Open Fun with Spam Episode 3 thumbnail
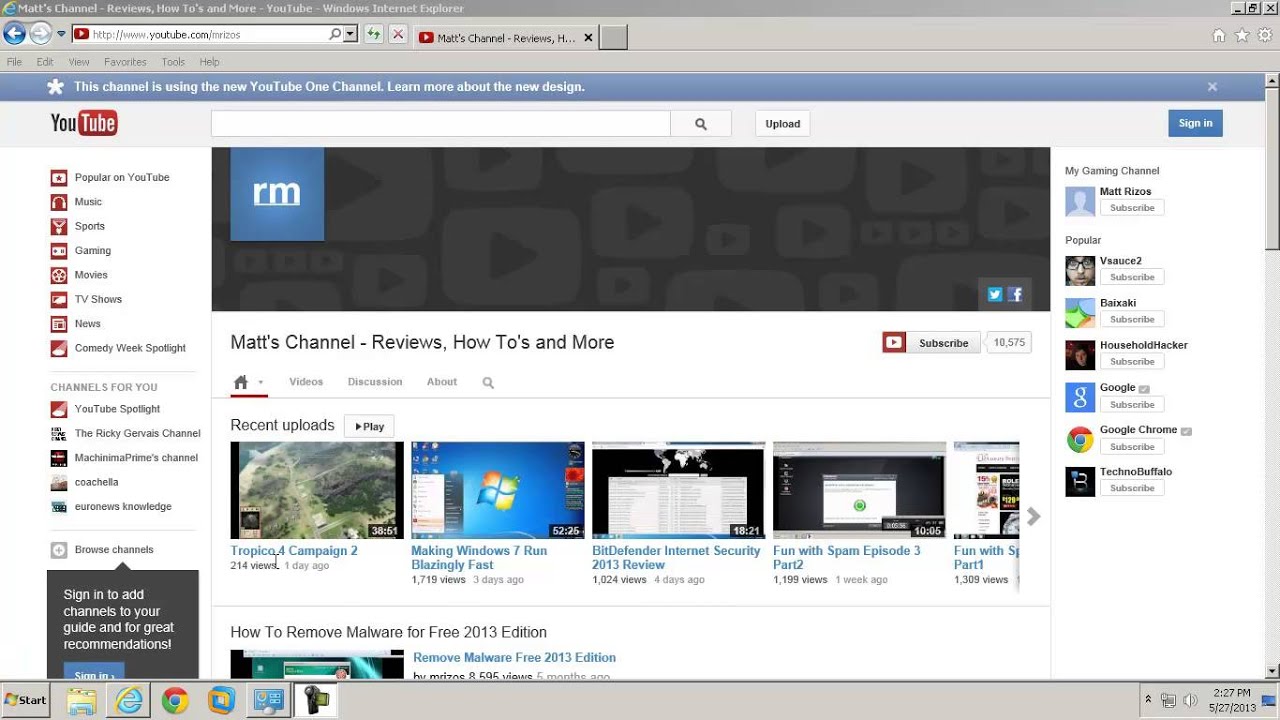This screenshot has height=720, width=1280. 859,490
